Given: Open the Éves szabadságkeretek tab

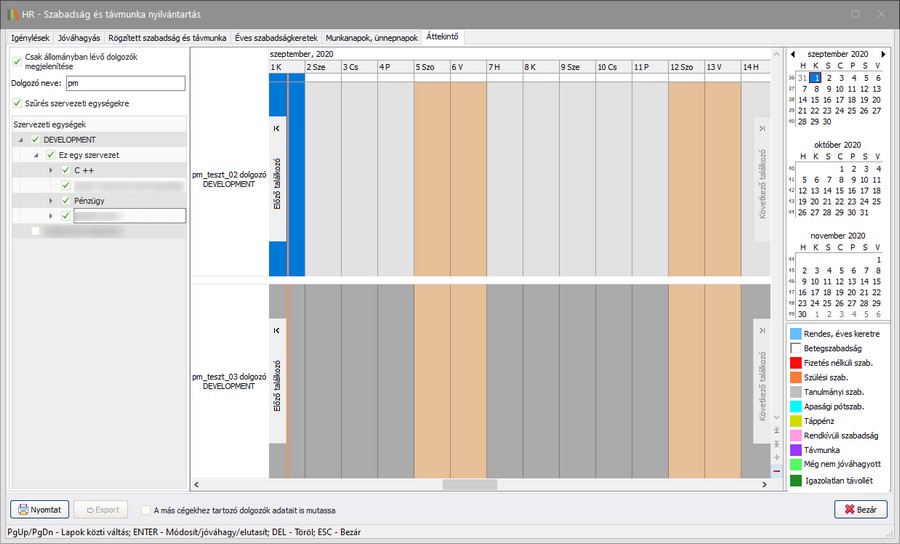Looking at the screenshot, I should point(277,37).
